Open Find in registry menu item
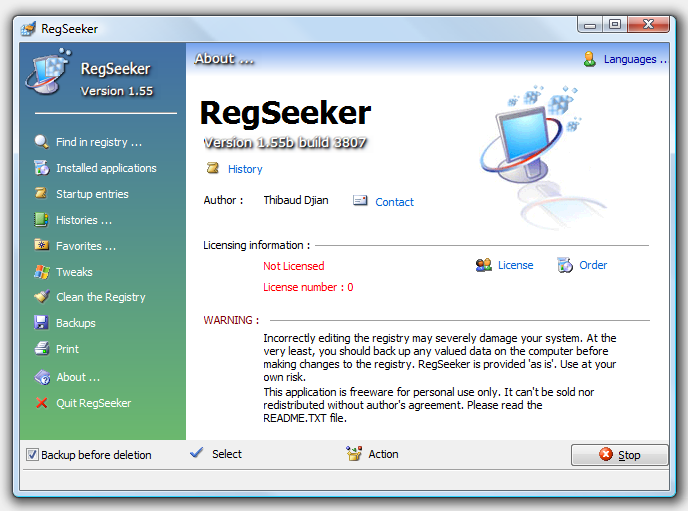Viewport: 688px width, 511px height. (99, 142)
